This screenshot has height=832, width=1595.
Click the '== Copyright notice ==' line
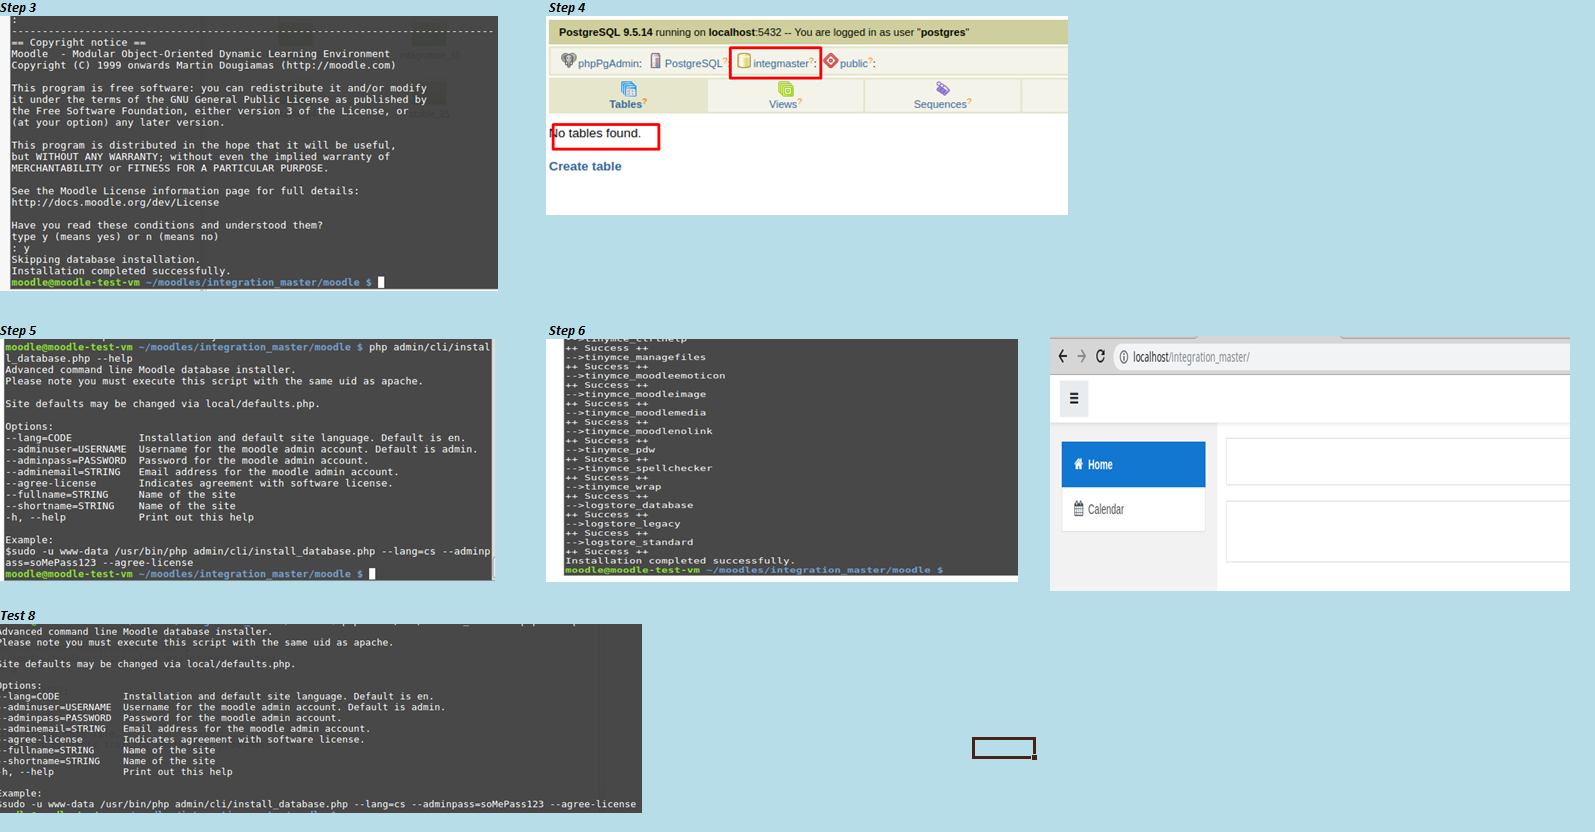[x=79, y=42]
